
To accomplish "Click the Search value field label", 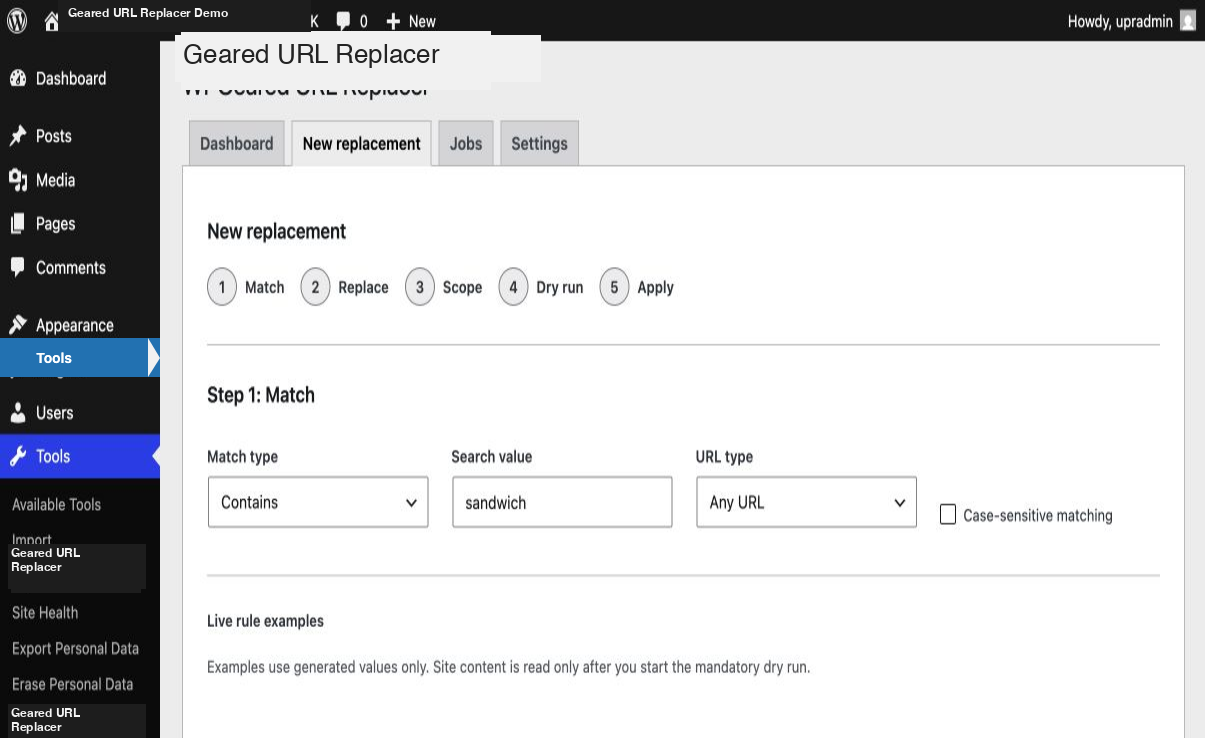I will point(491,457).
